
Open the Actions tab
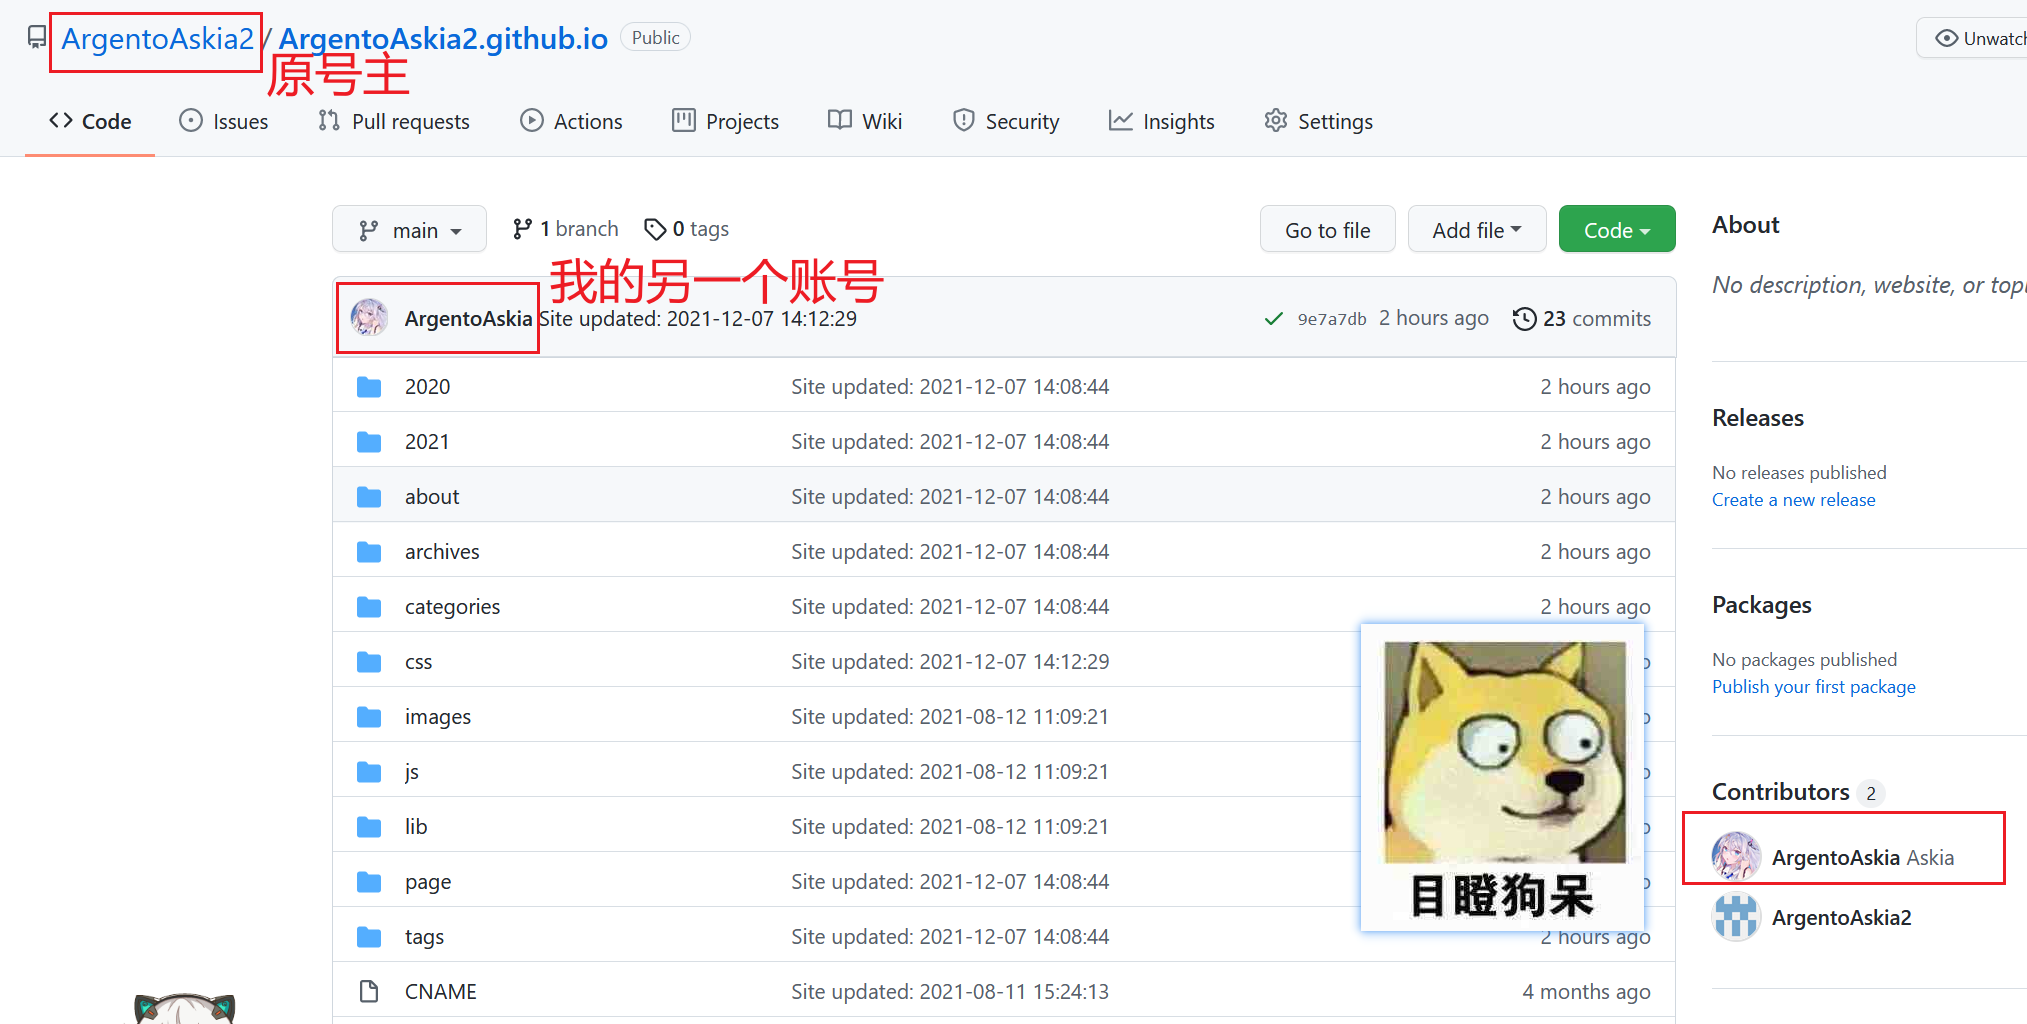pyautogui.click(x=571, y=121)
